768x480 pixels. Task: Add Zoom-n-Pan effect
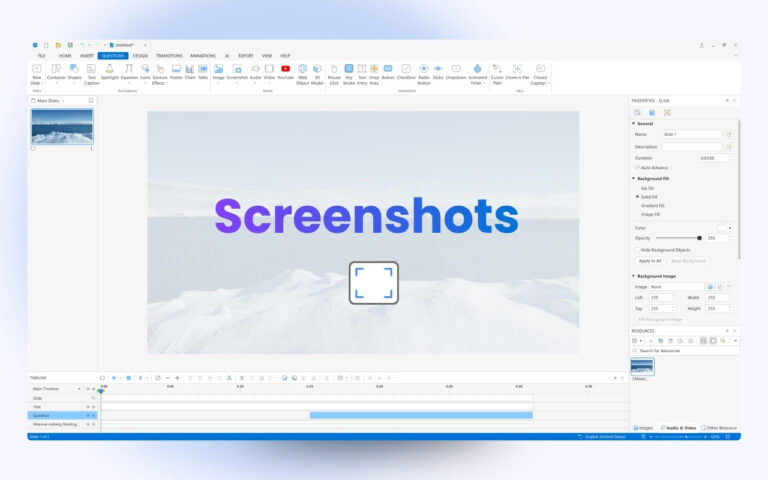(517, 72)
